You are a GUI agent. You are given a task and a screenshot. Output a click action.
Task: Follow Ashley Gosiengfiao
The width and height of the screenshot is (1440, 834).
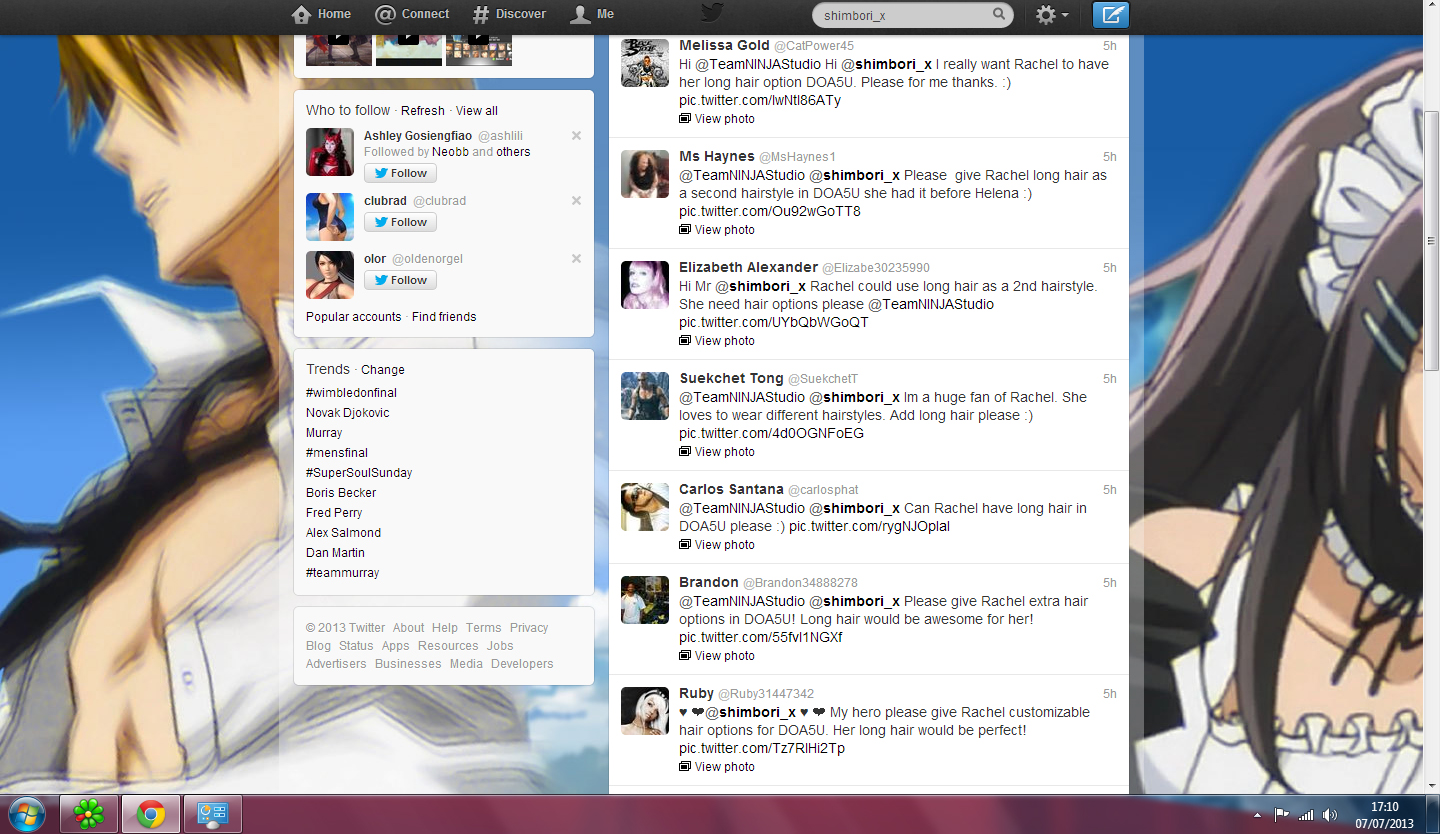coord(400,173)
